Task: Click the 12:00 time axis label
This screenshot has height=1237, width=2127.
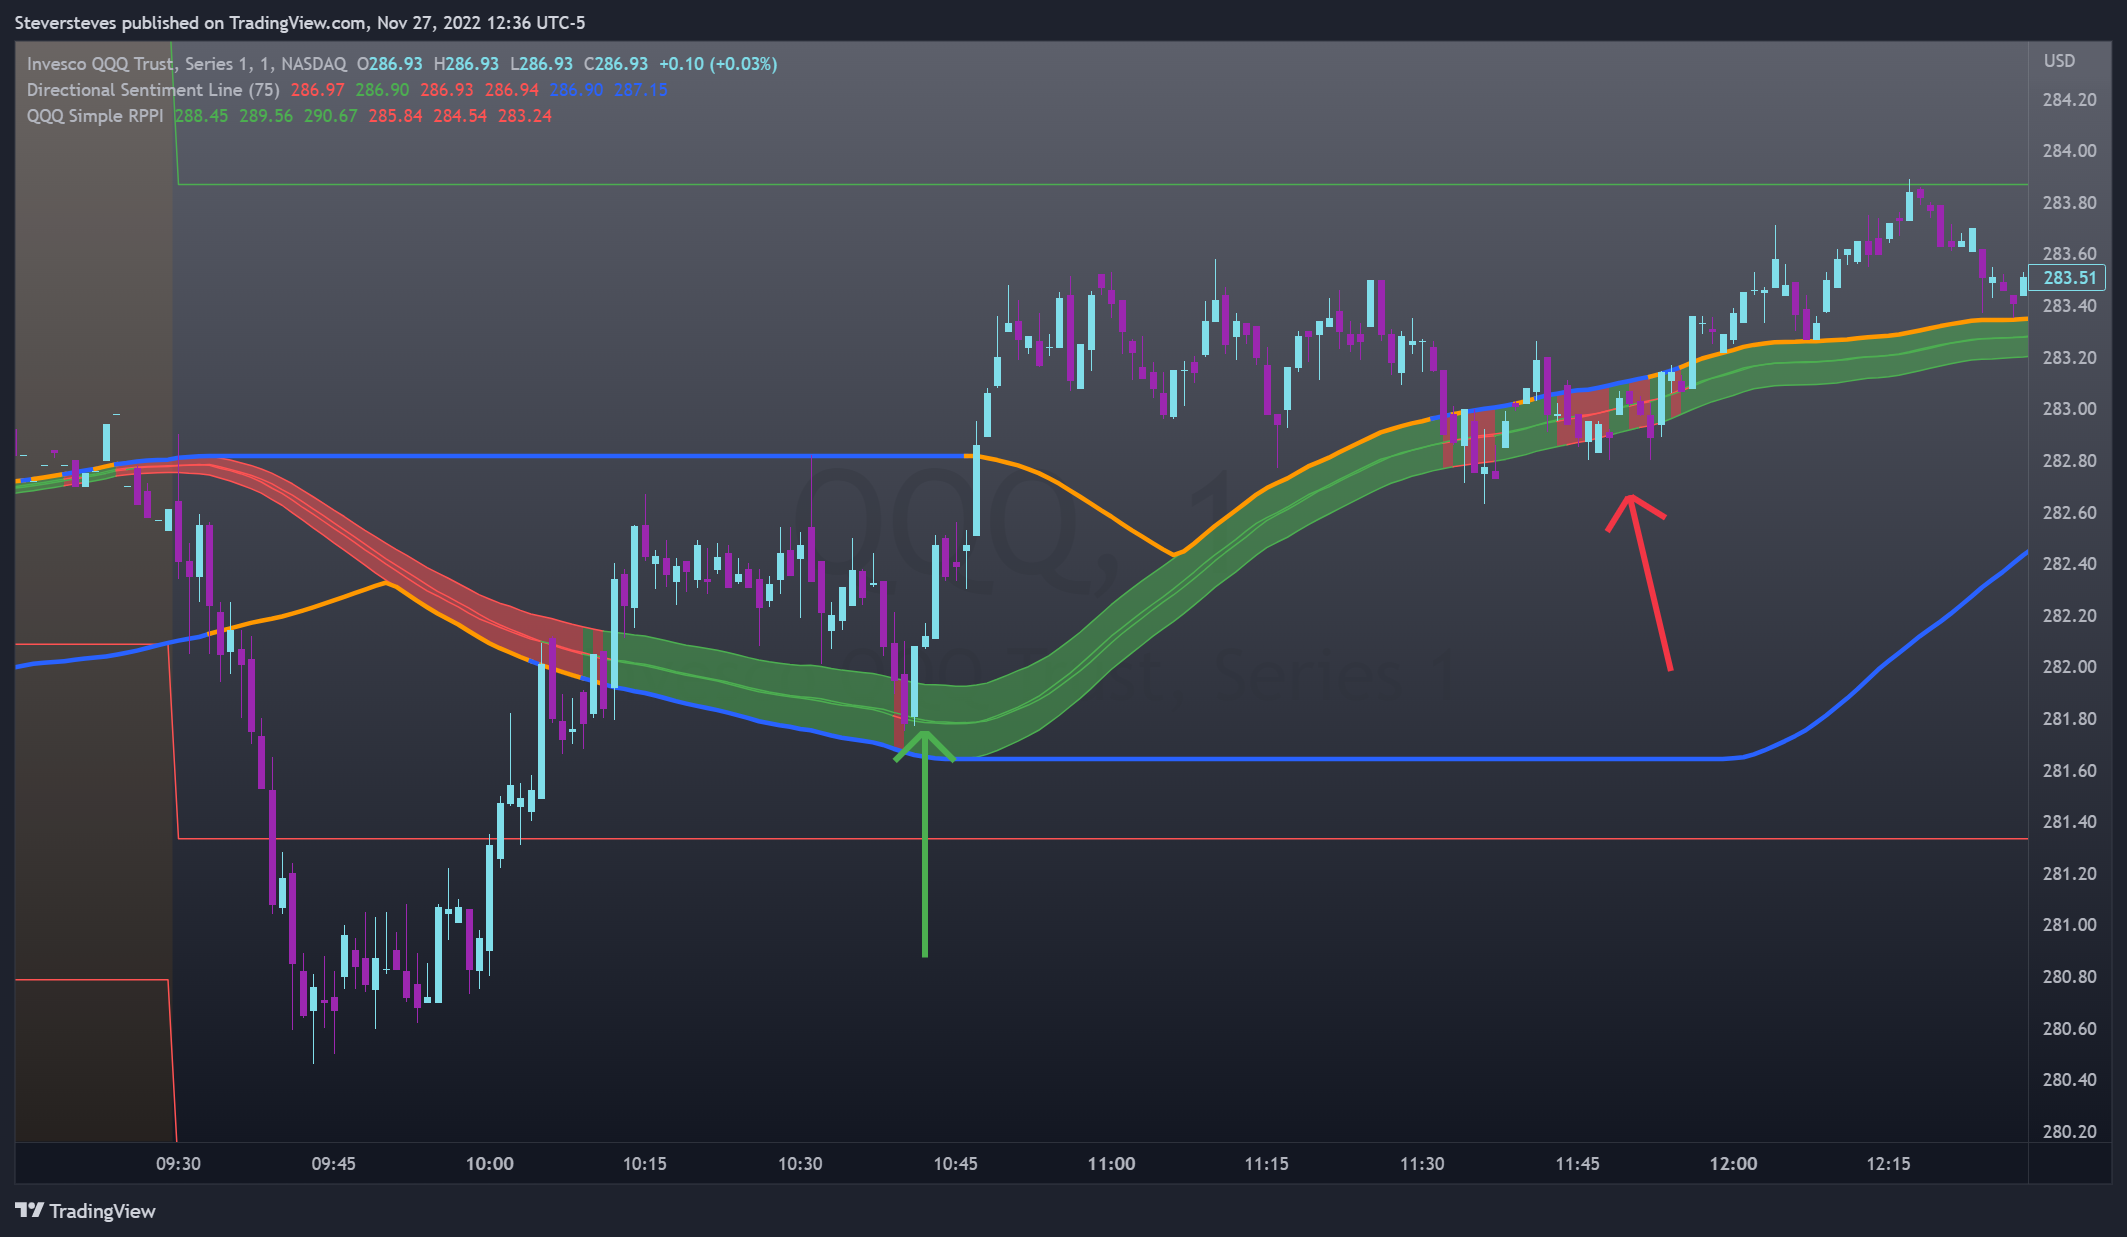Action: 1733,1164
